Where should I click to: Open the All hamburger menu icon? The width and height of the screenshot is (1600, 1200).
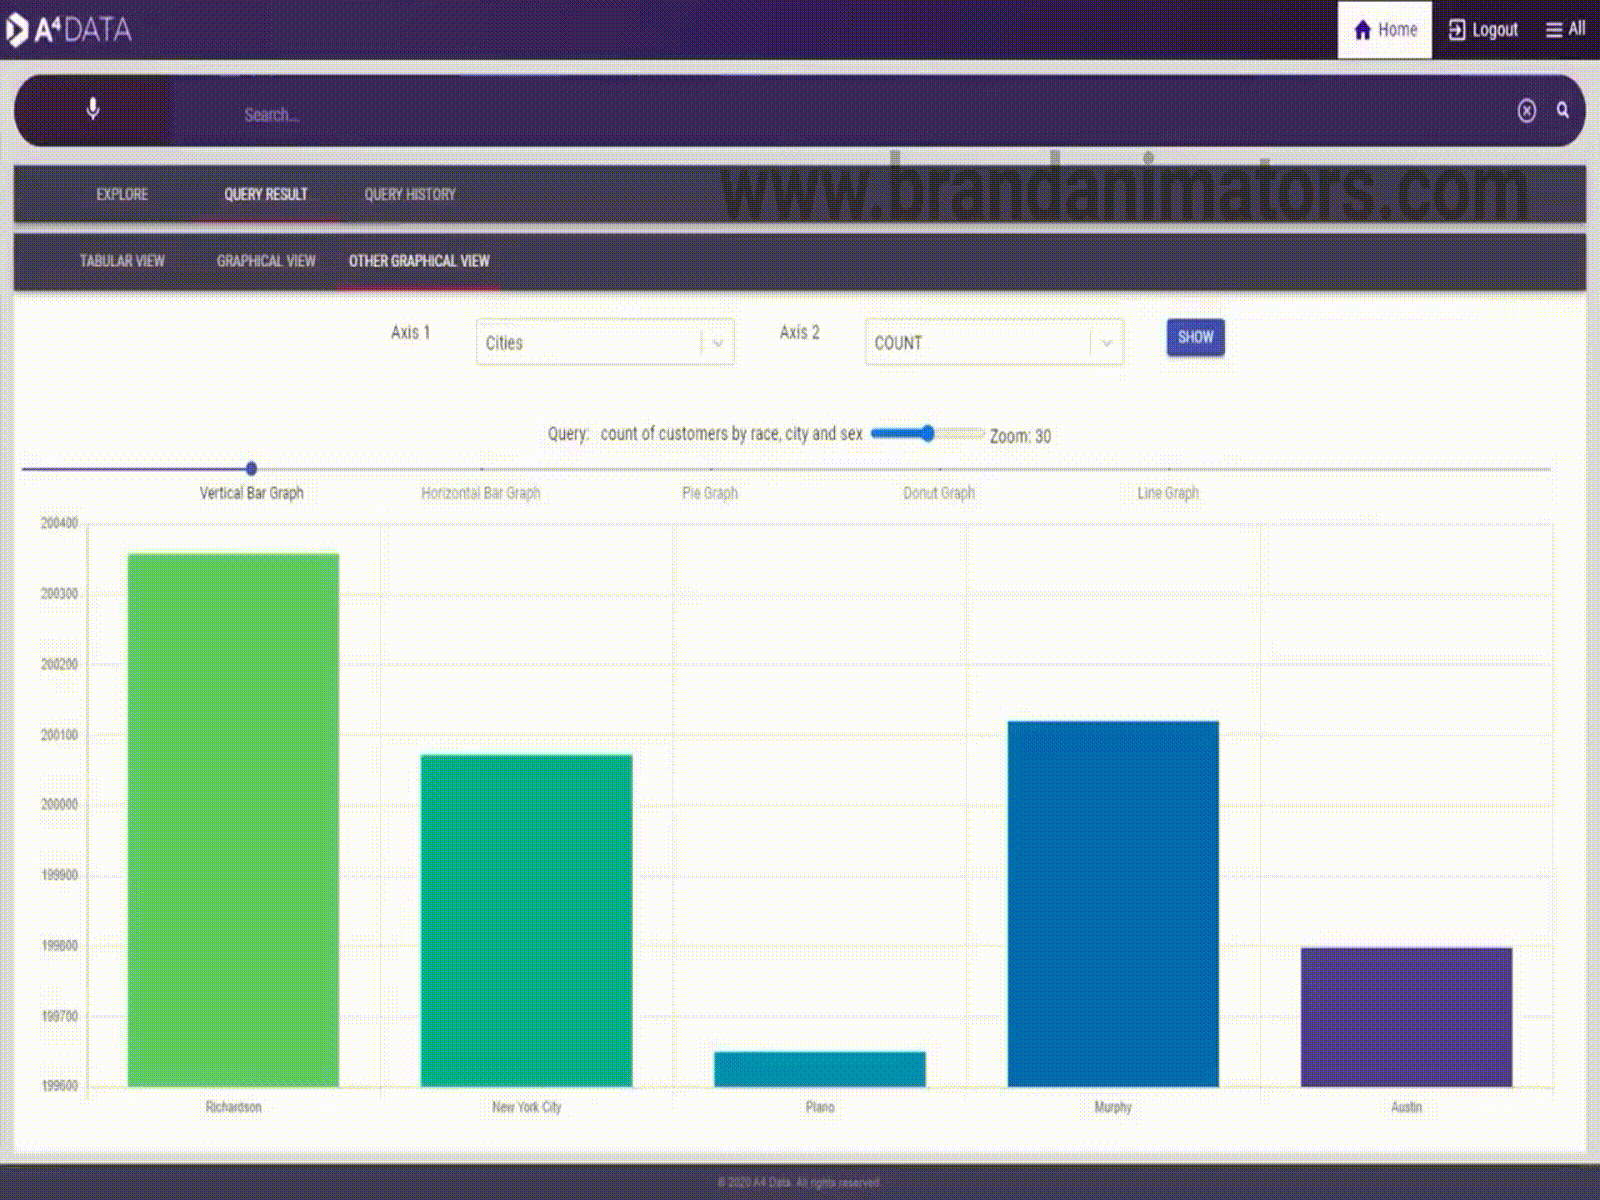click(1554, 30)
